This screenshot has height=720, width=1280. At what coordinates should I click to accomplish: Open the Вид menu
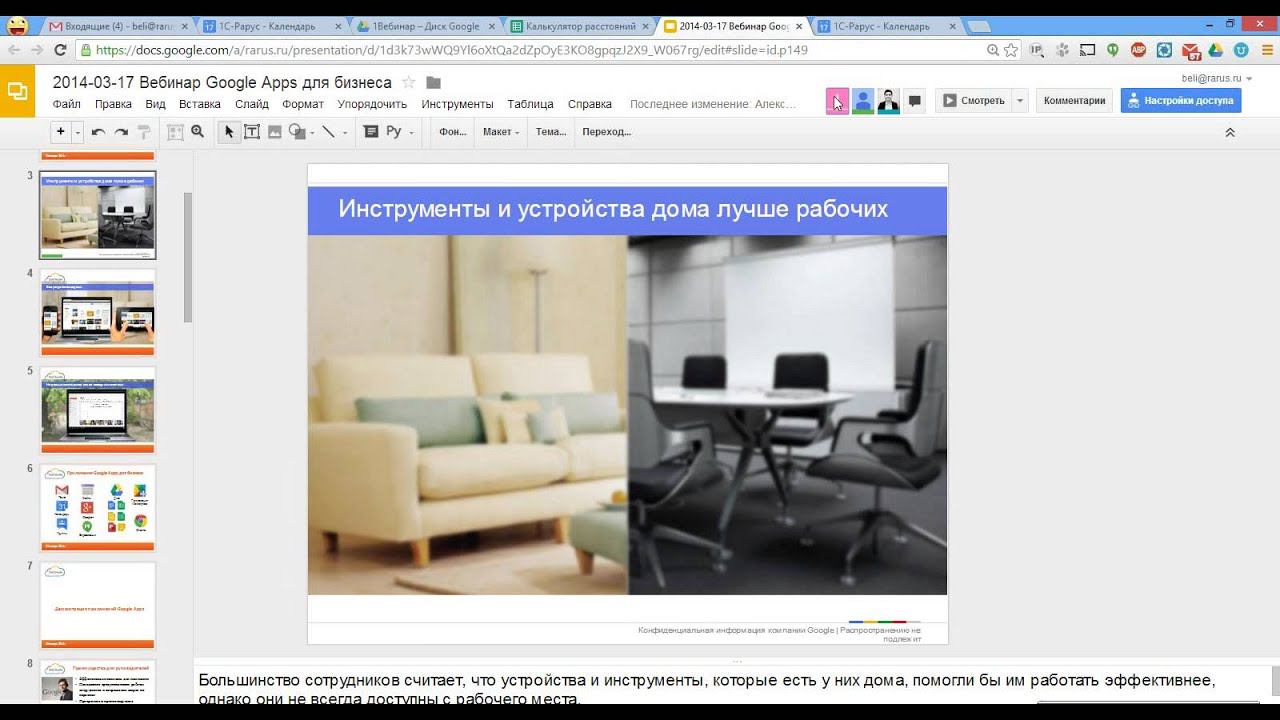click(x=155, y=104)
